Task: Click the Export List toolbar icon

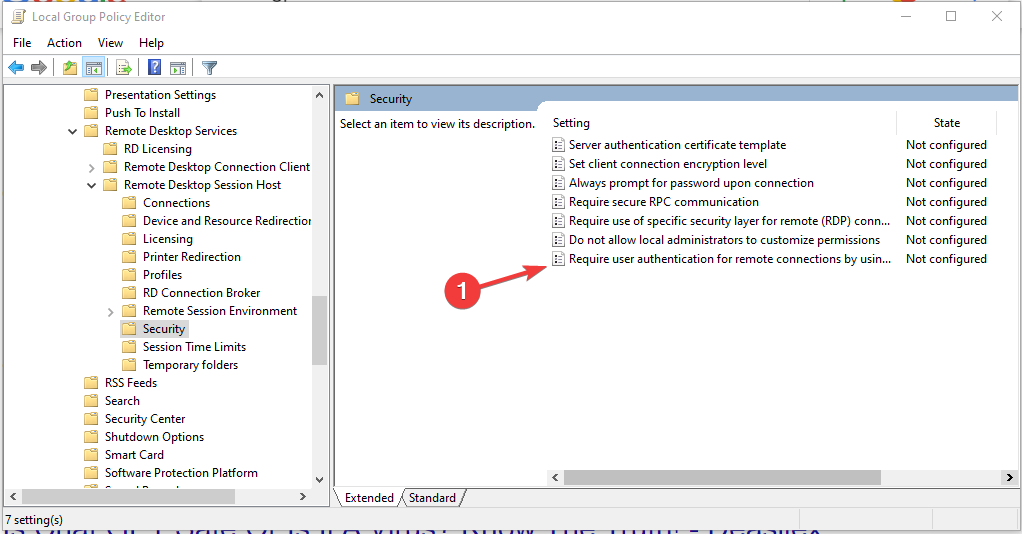Action: point(124,67)
